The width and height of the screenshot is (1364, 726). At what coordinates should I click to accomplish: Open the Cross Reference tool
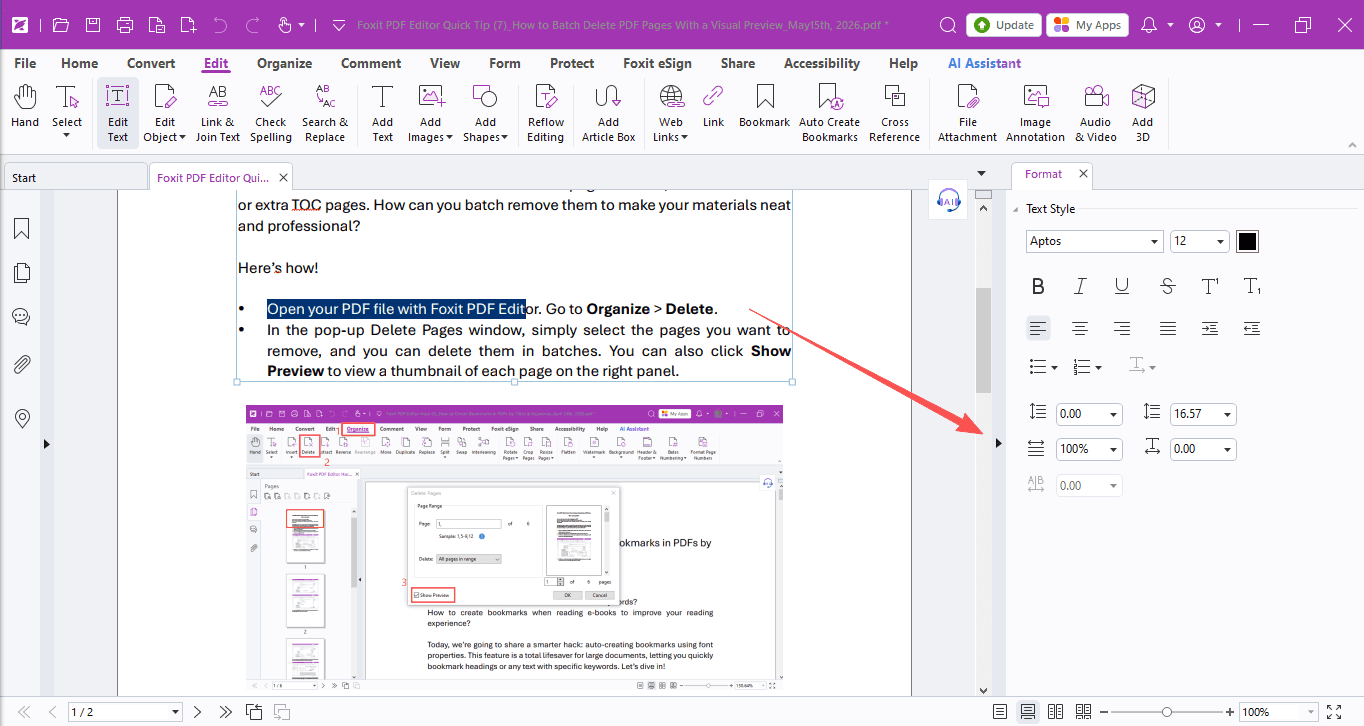894,112
